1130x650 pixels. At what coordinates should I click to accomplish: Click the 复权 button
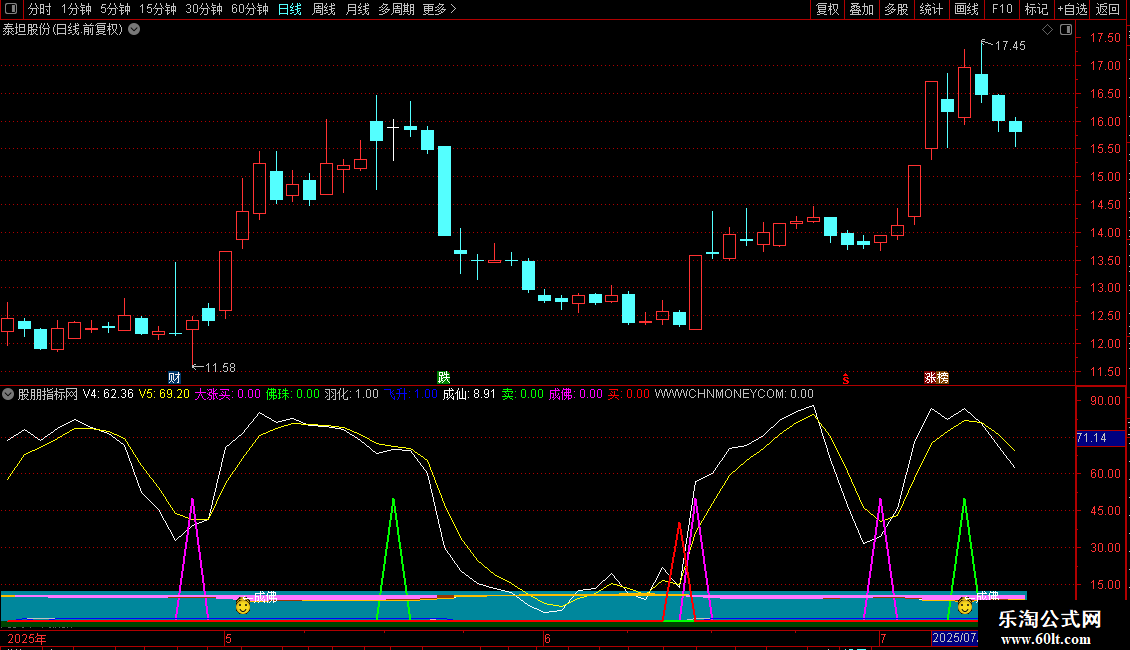(x=828, y=9)
